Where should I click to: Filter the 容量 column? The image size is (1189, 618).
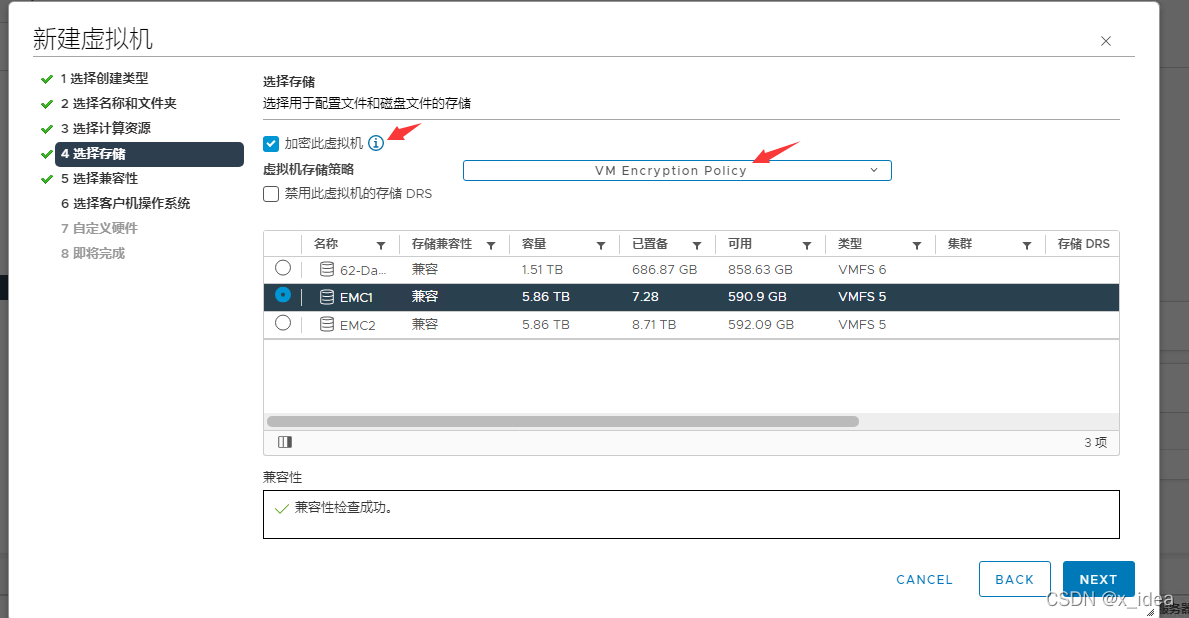pos(601,245)
